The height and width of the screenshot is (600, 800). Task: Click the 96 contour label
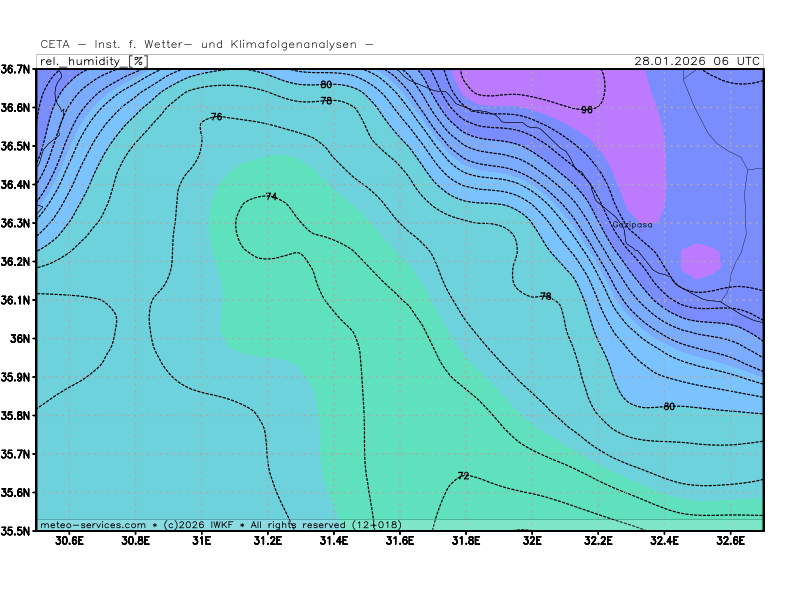click(x=587, y=109)
